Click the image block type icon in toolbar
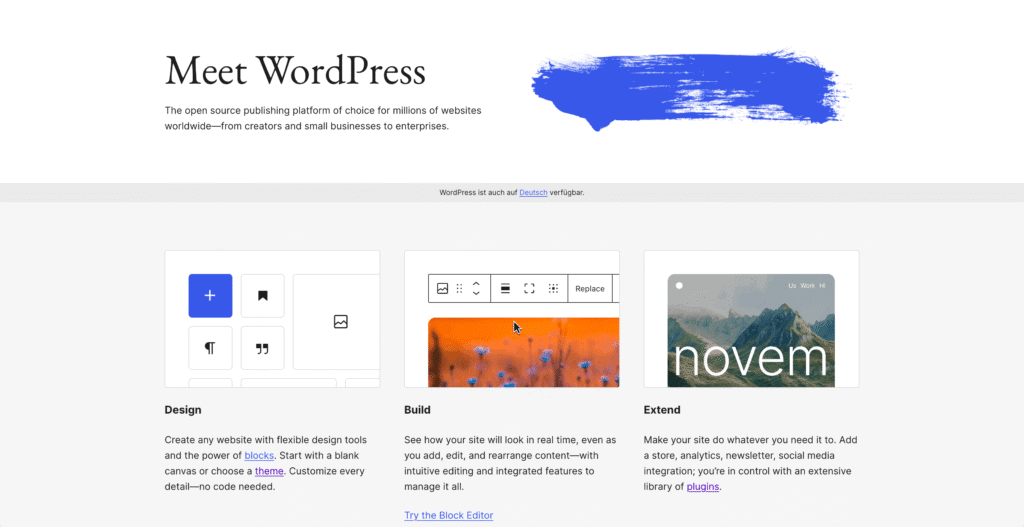The height and width of the screenshot is (527, 1024). pos(442,289)
